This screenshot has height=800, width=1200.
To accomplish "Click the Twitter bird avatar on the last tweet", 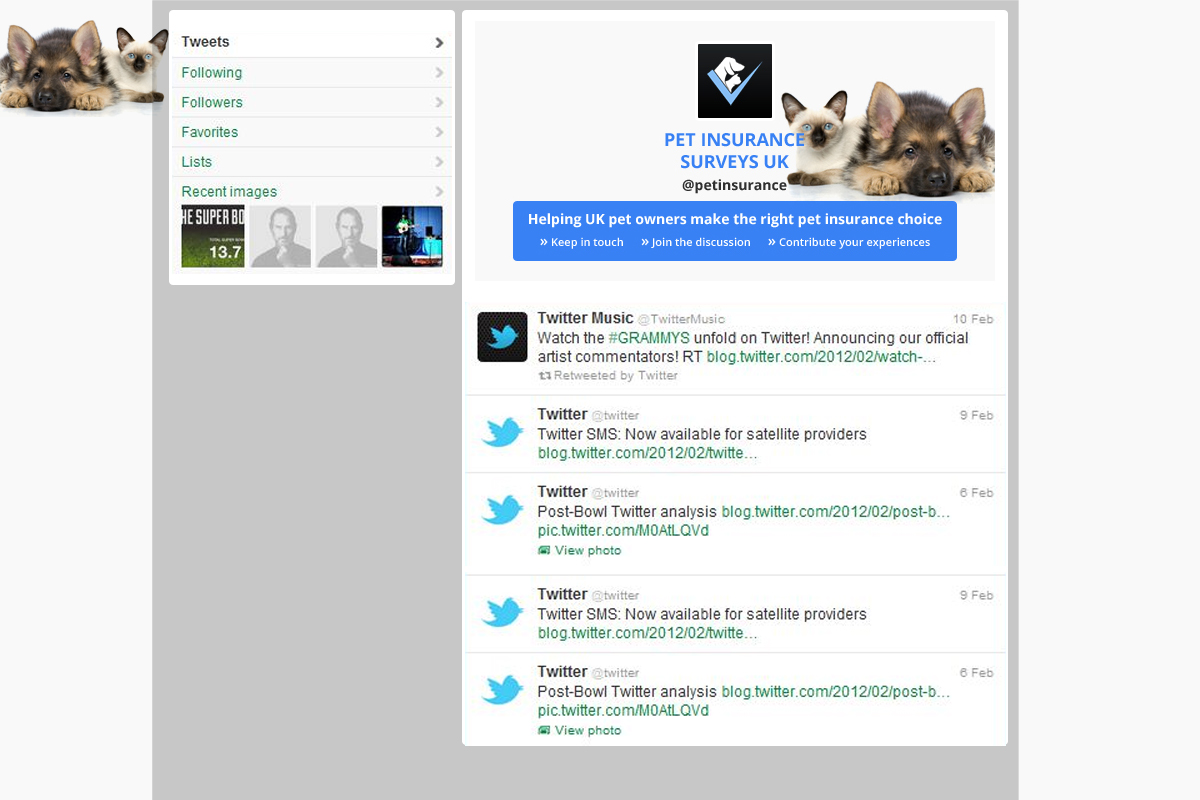I will coord(502,690).
